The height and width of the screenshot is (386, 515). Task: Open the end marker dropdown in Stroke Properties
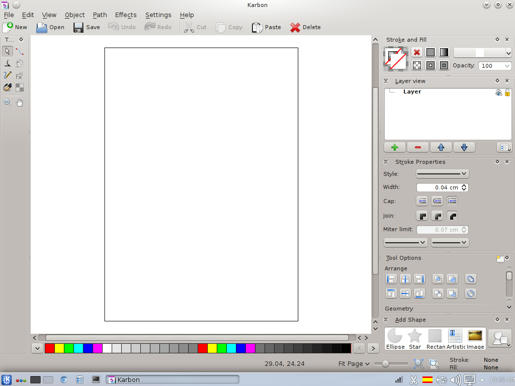click(449, 242)
